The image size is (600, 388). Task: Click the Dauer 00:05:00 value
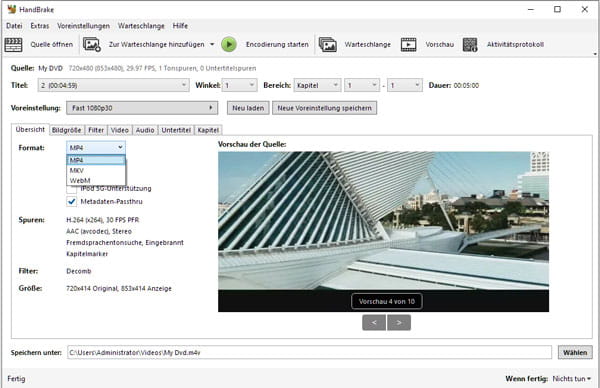(466, 85)
